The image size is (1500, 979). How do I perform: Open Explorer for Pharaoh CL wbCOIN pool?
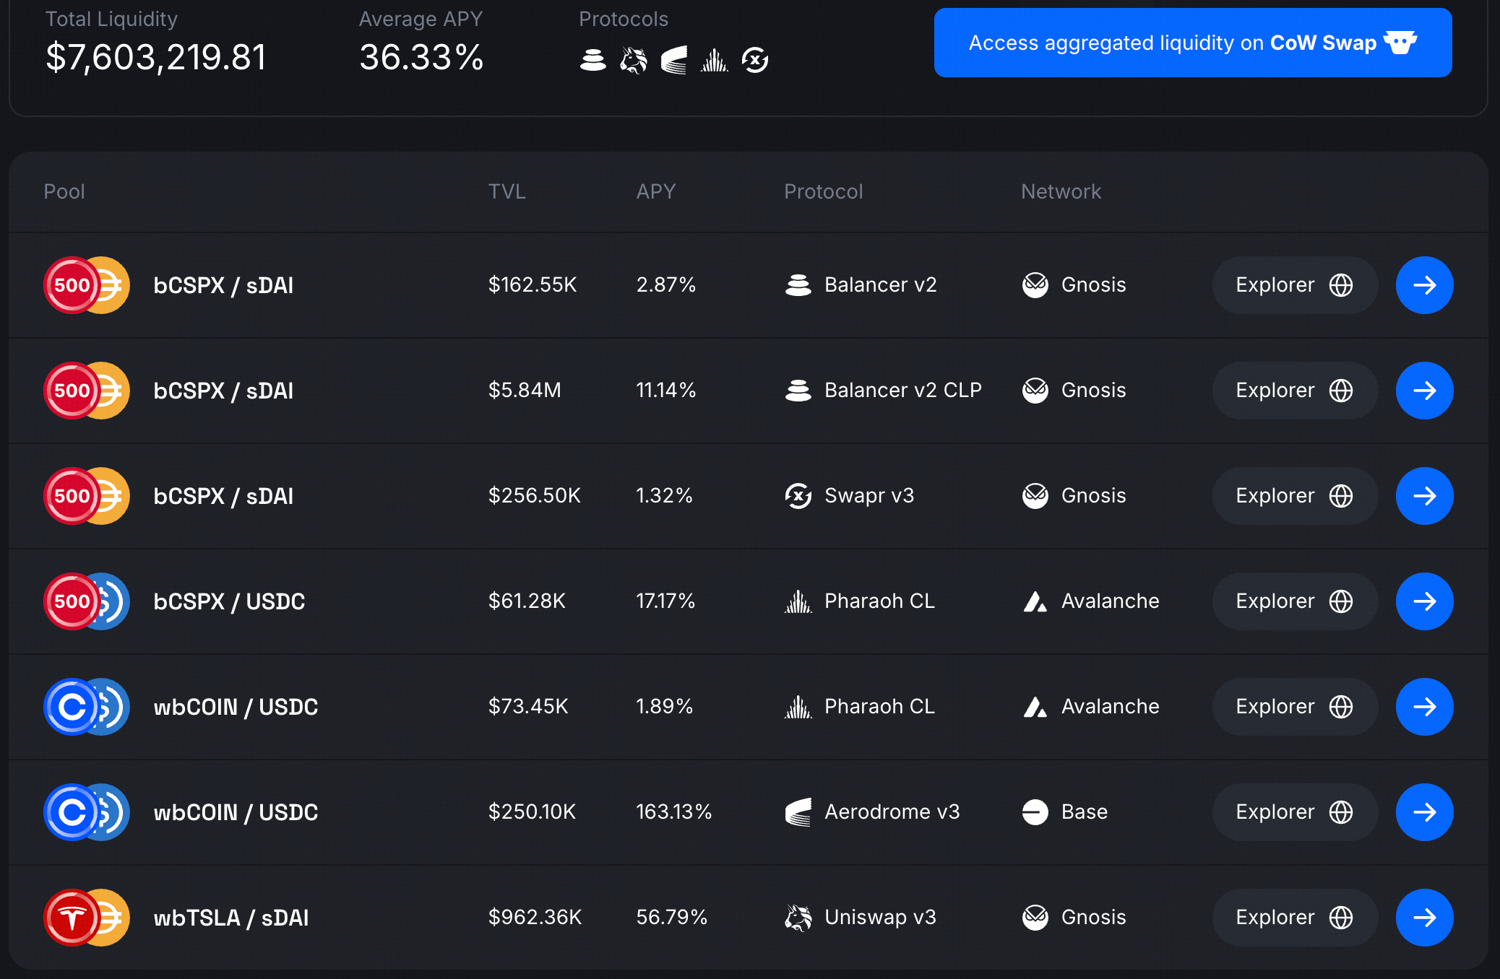point(1295,707)
